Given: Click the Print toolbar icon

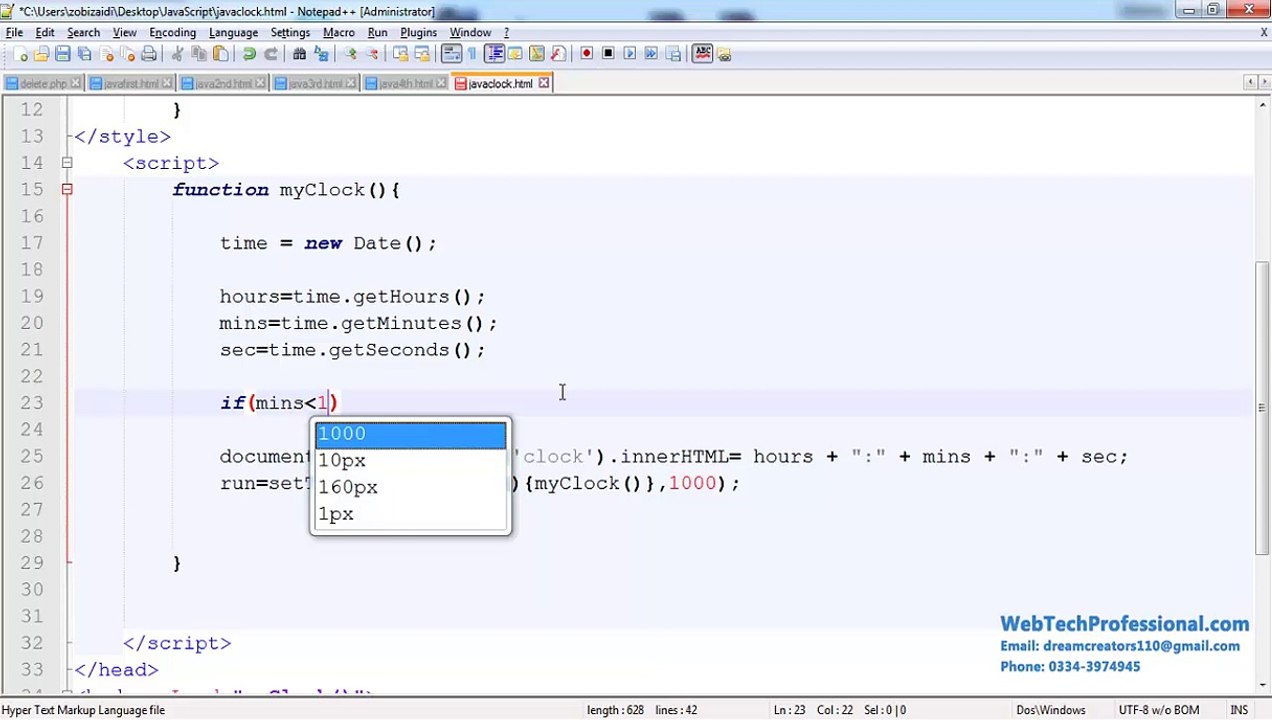Looking at the screenshot, I should [149, 54].
